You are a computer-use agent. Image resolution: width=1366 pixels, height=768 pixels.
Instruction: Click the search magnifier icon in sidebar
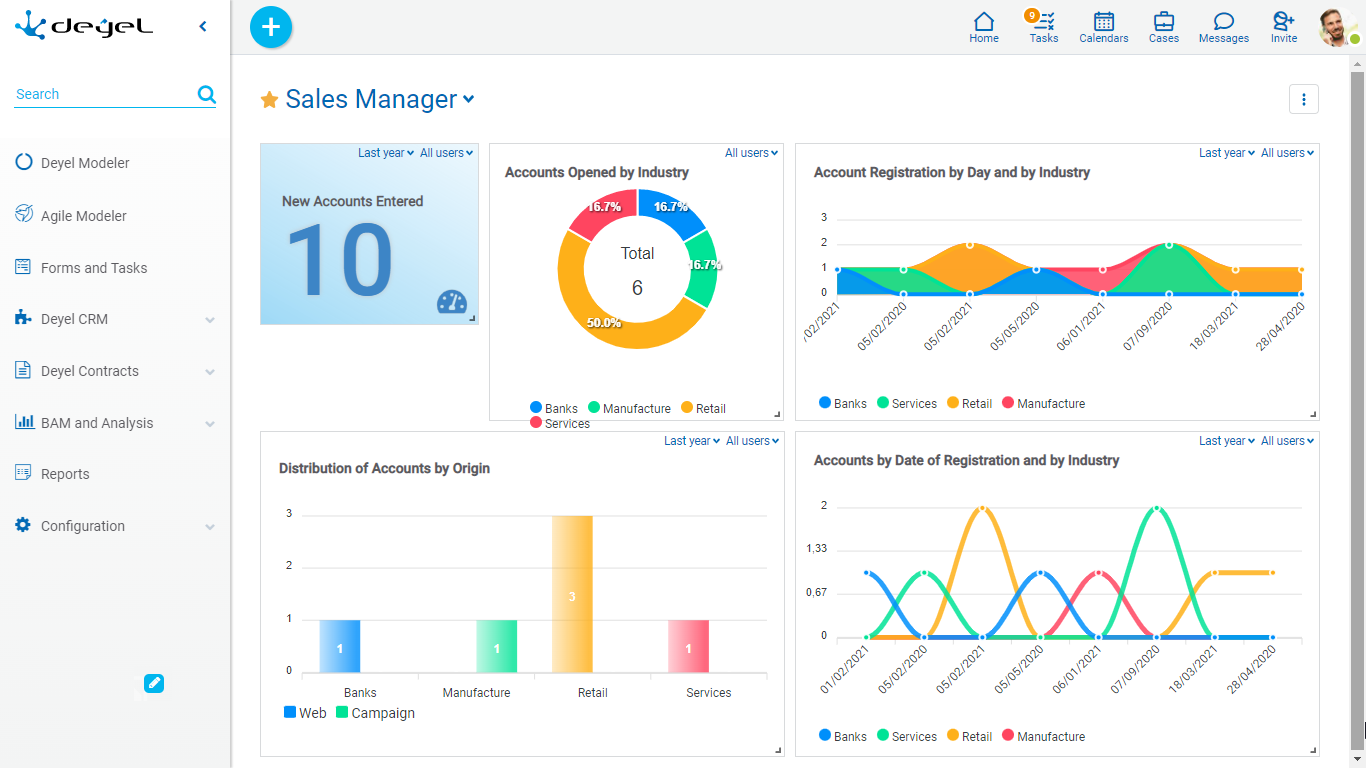tap(207, 94)
